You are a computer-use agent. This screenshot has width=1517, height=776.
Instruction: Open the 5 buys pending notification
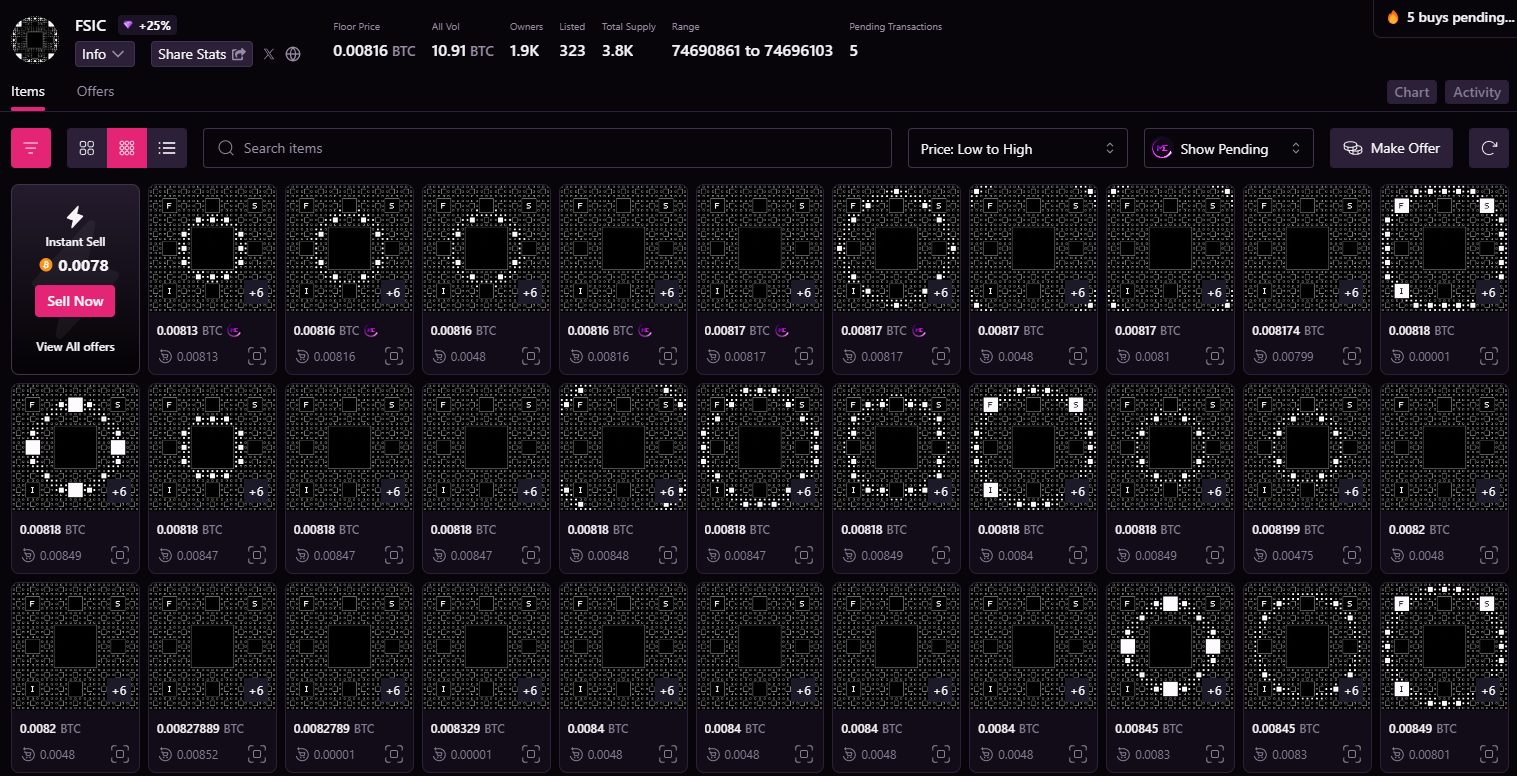1446,18
